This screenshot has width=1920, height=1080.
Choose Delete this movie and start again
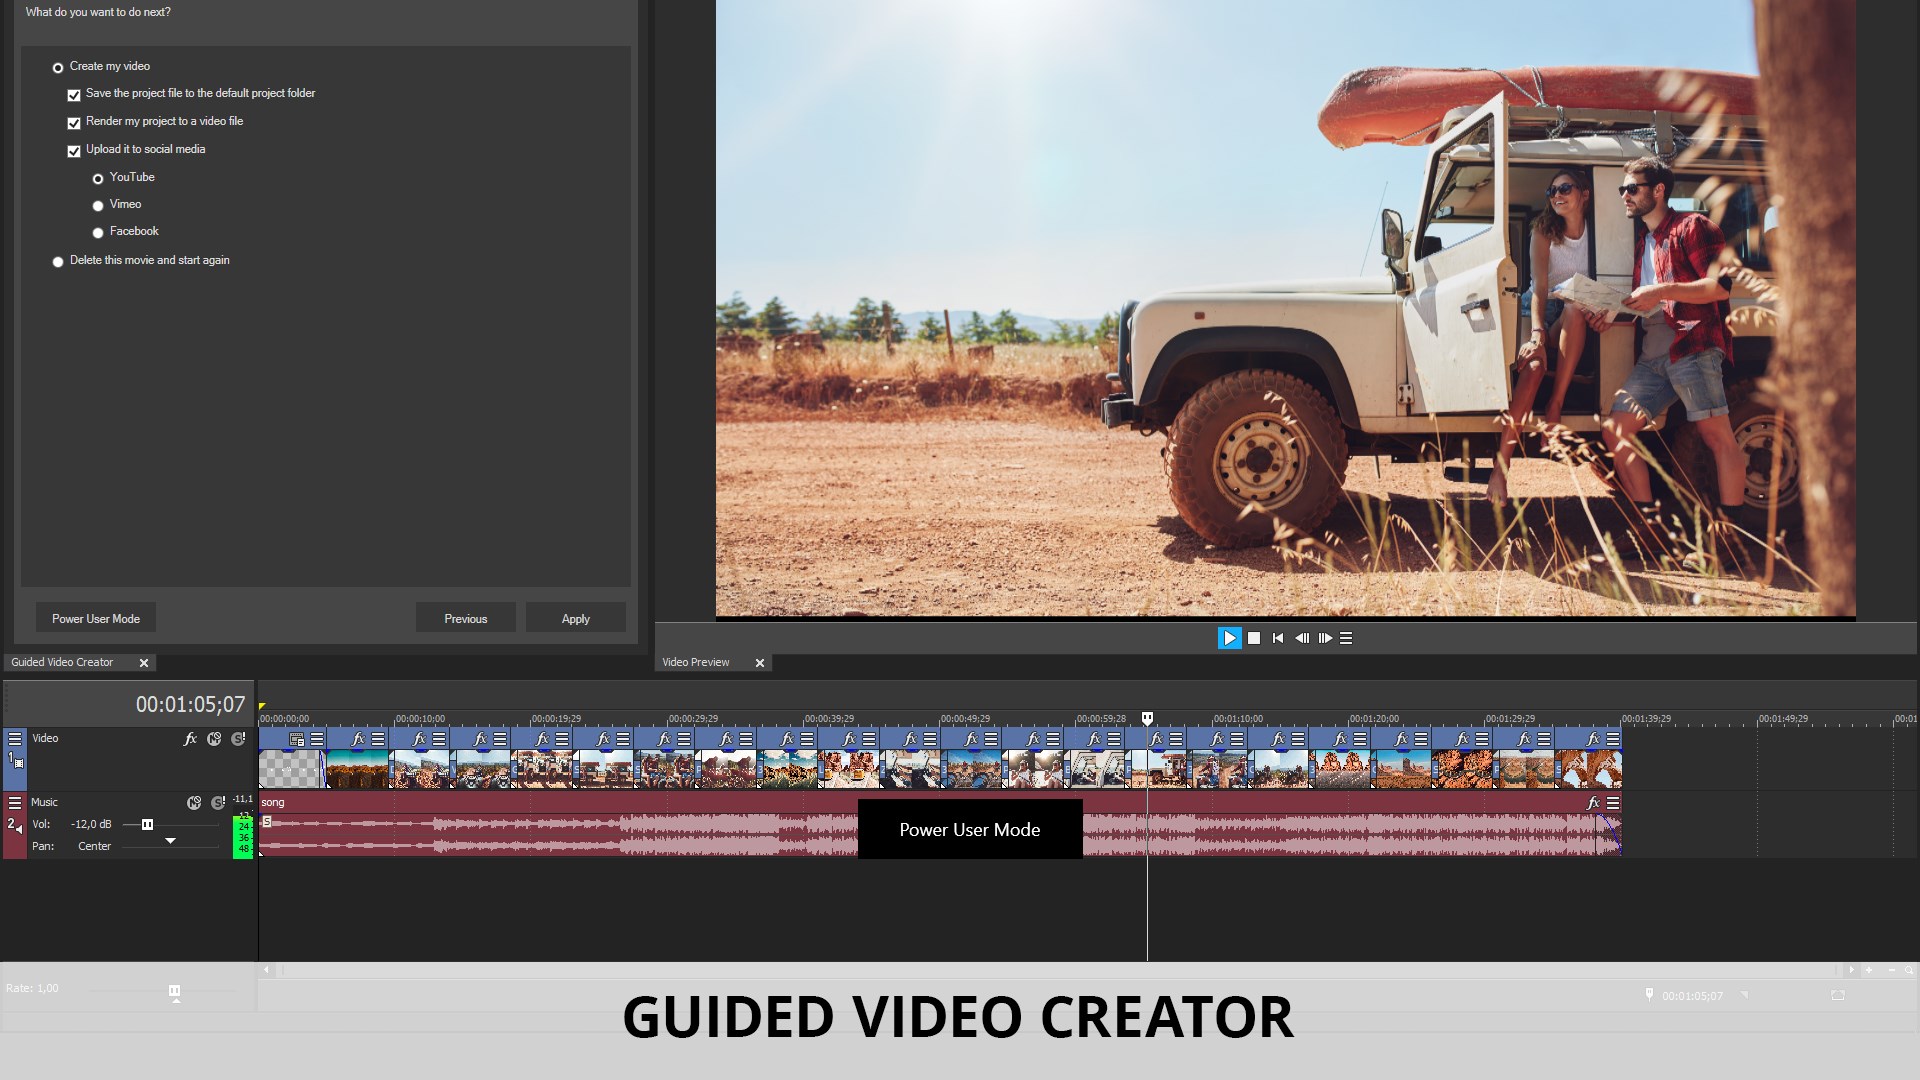pos(58,262)
